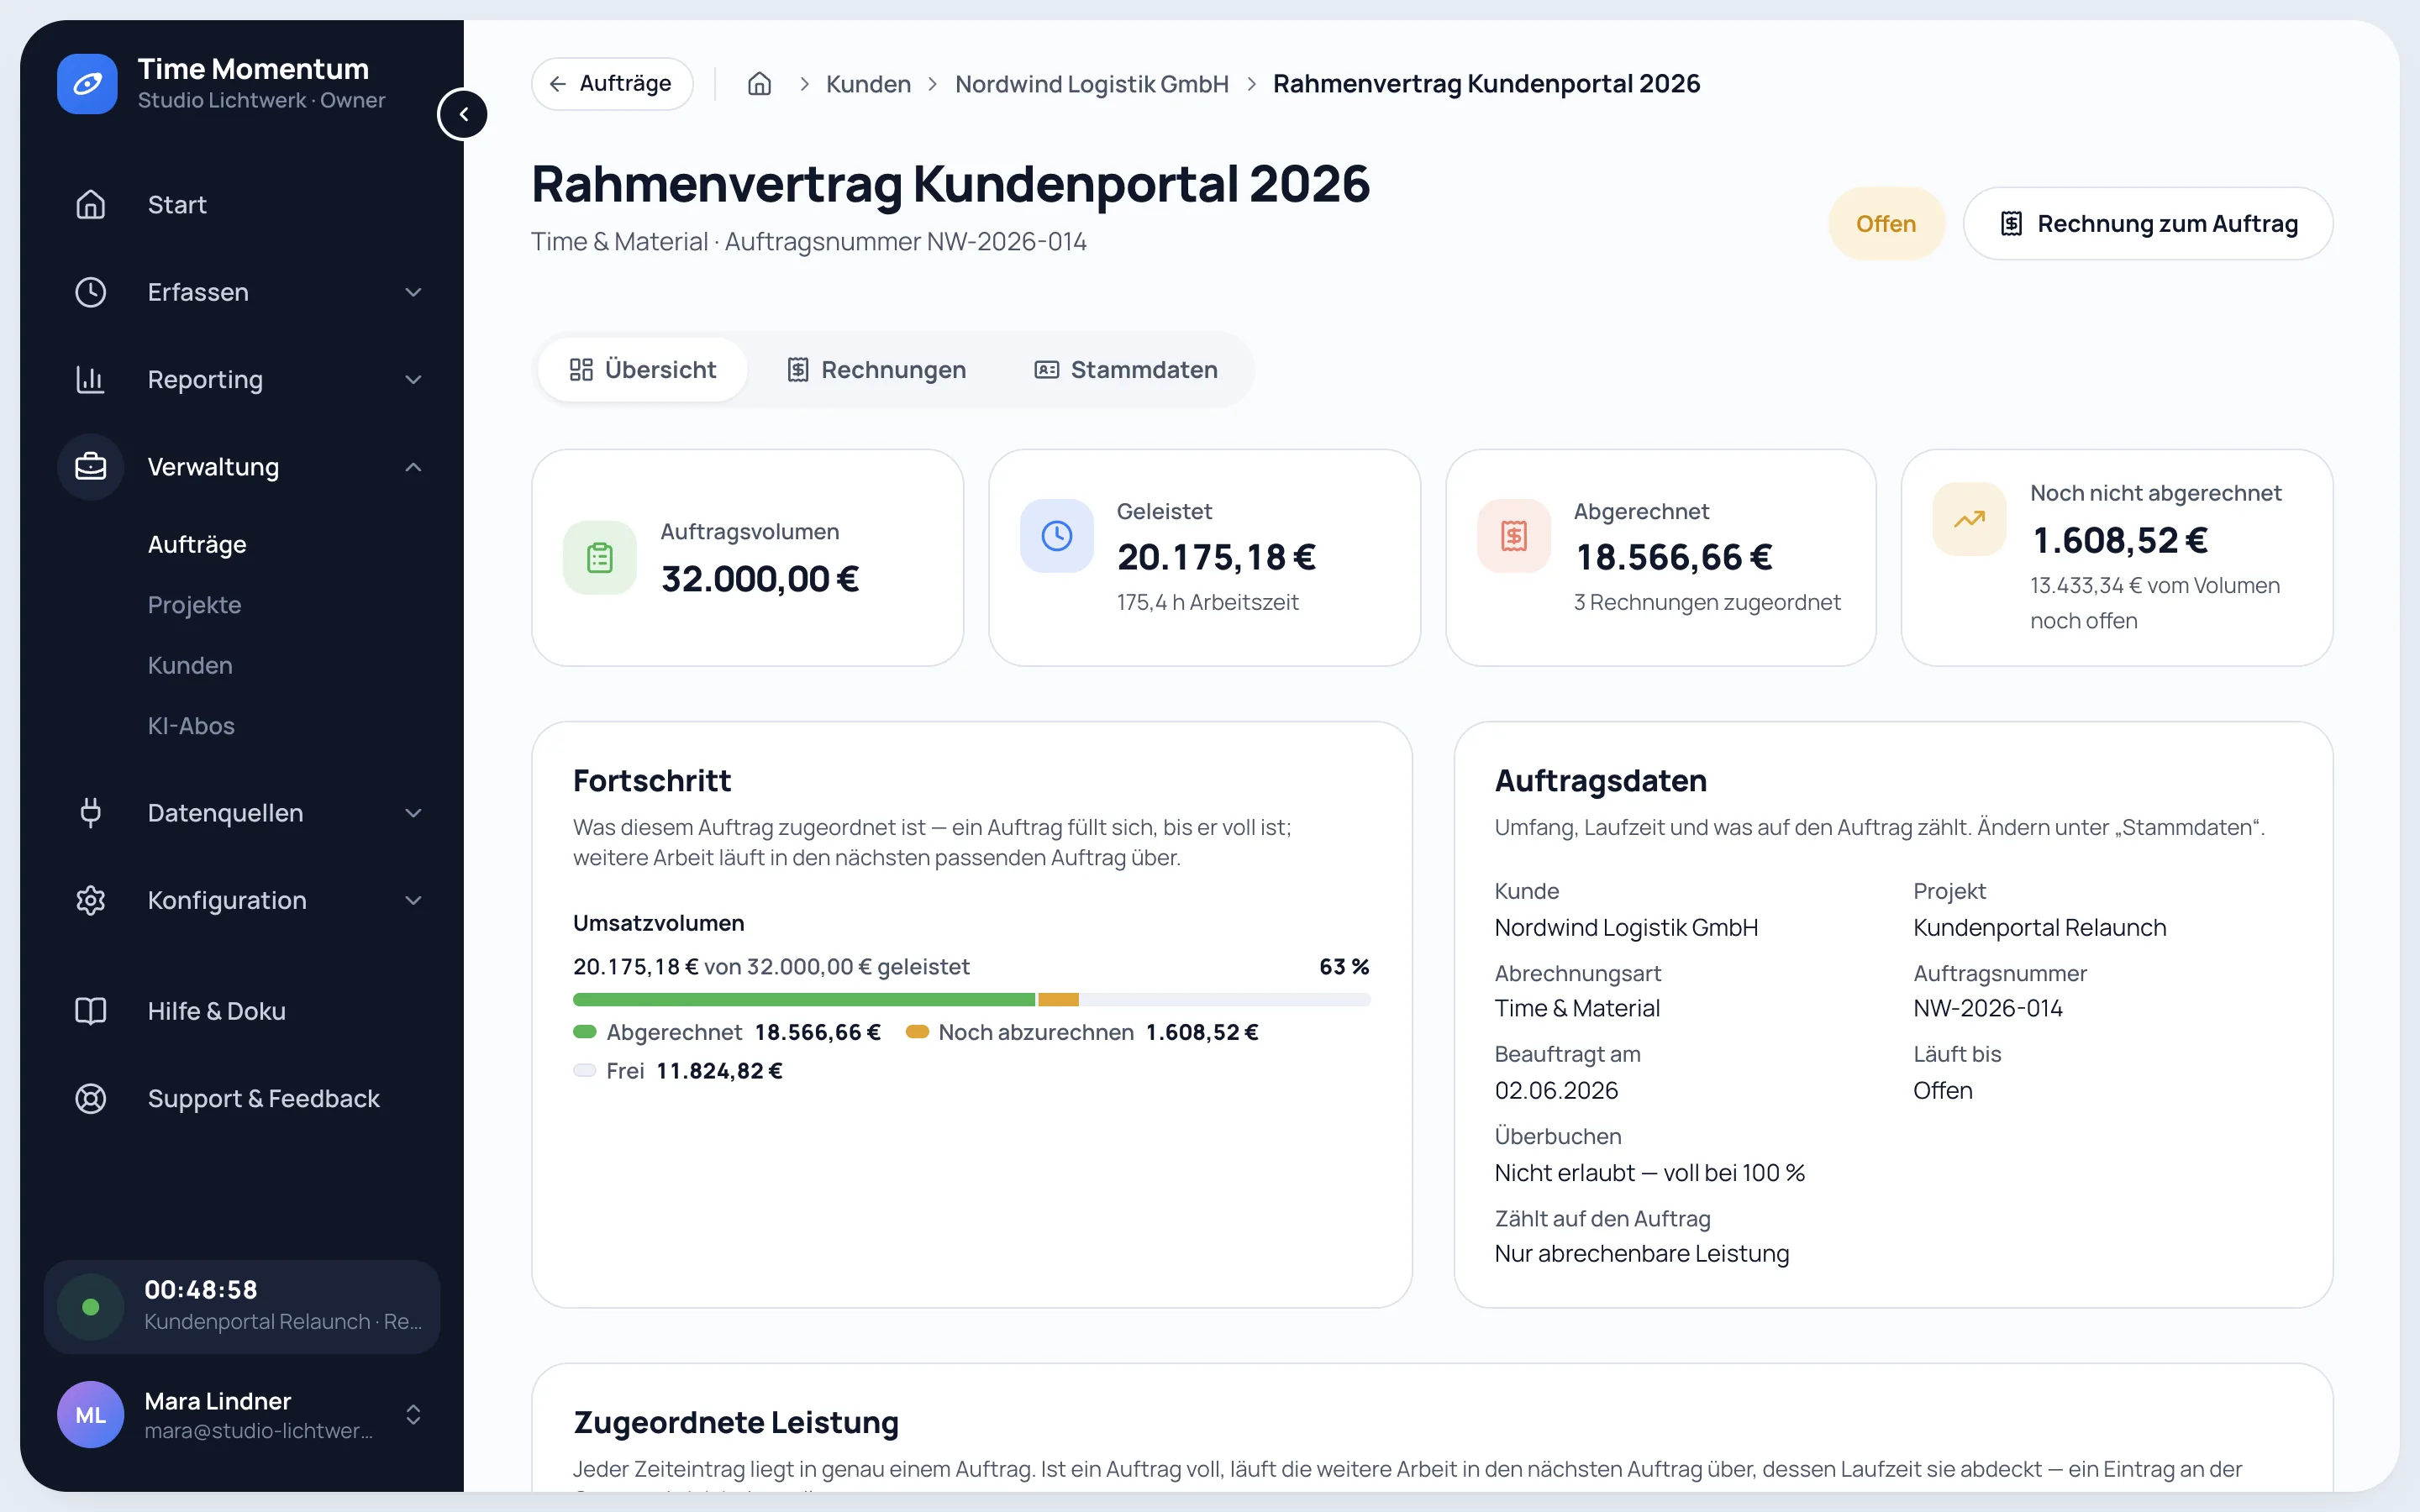Click the Datenquellen plug icon
The image size is (2420, 1512).
pos(91,813)
